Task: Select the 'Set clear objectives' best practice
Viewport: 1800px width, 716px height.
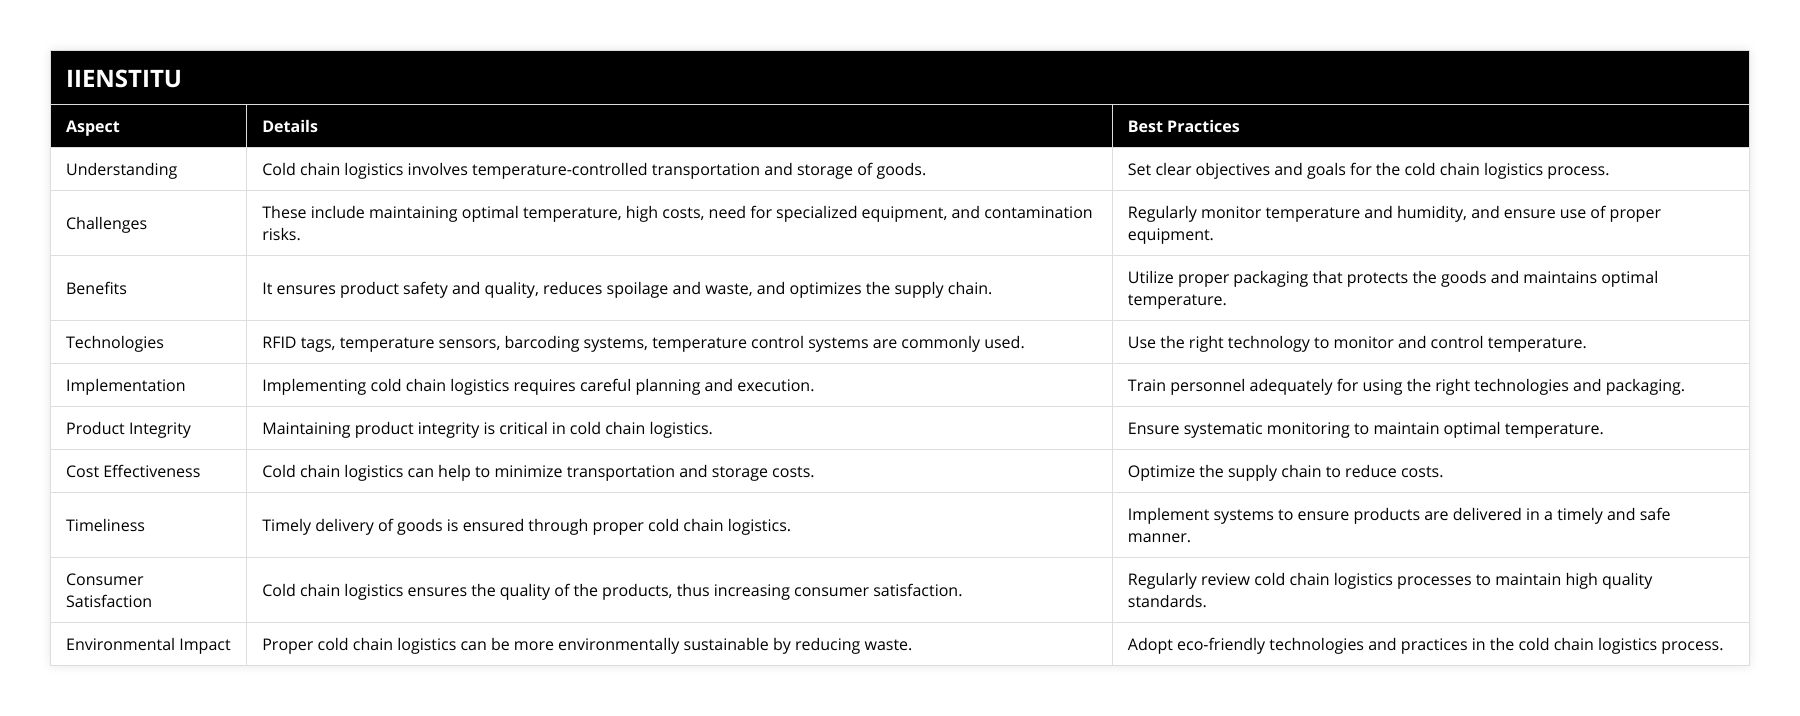Action: [1368, 169]
